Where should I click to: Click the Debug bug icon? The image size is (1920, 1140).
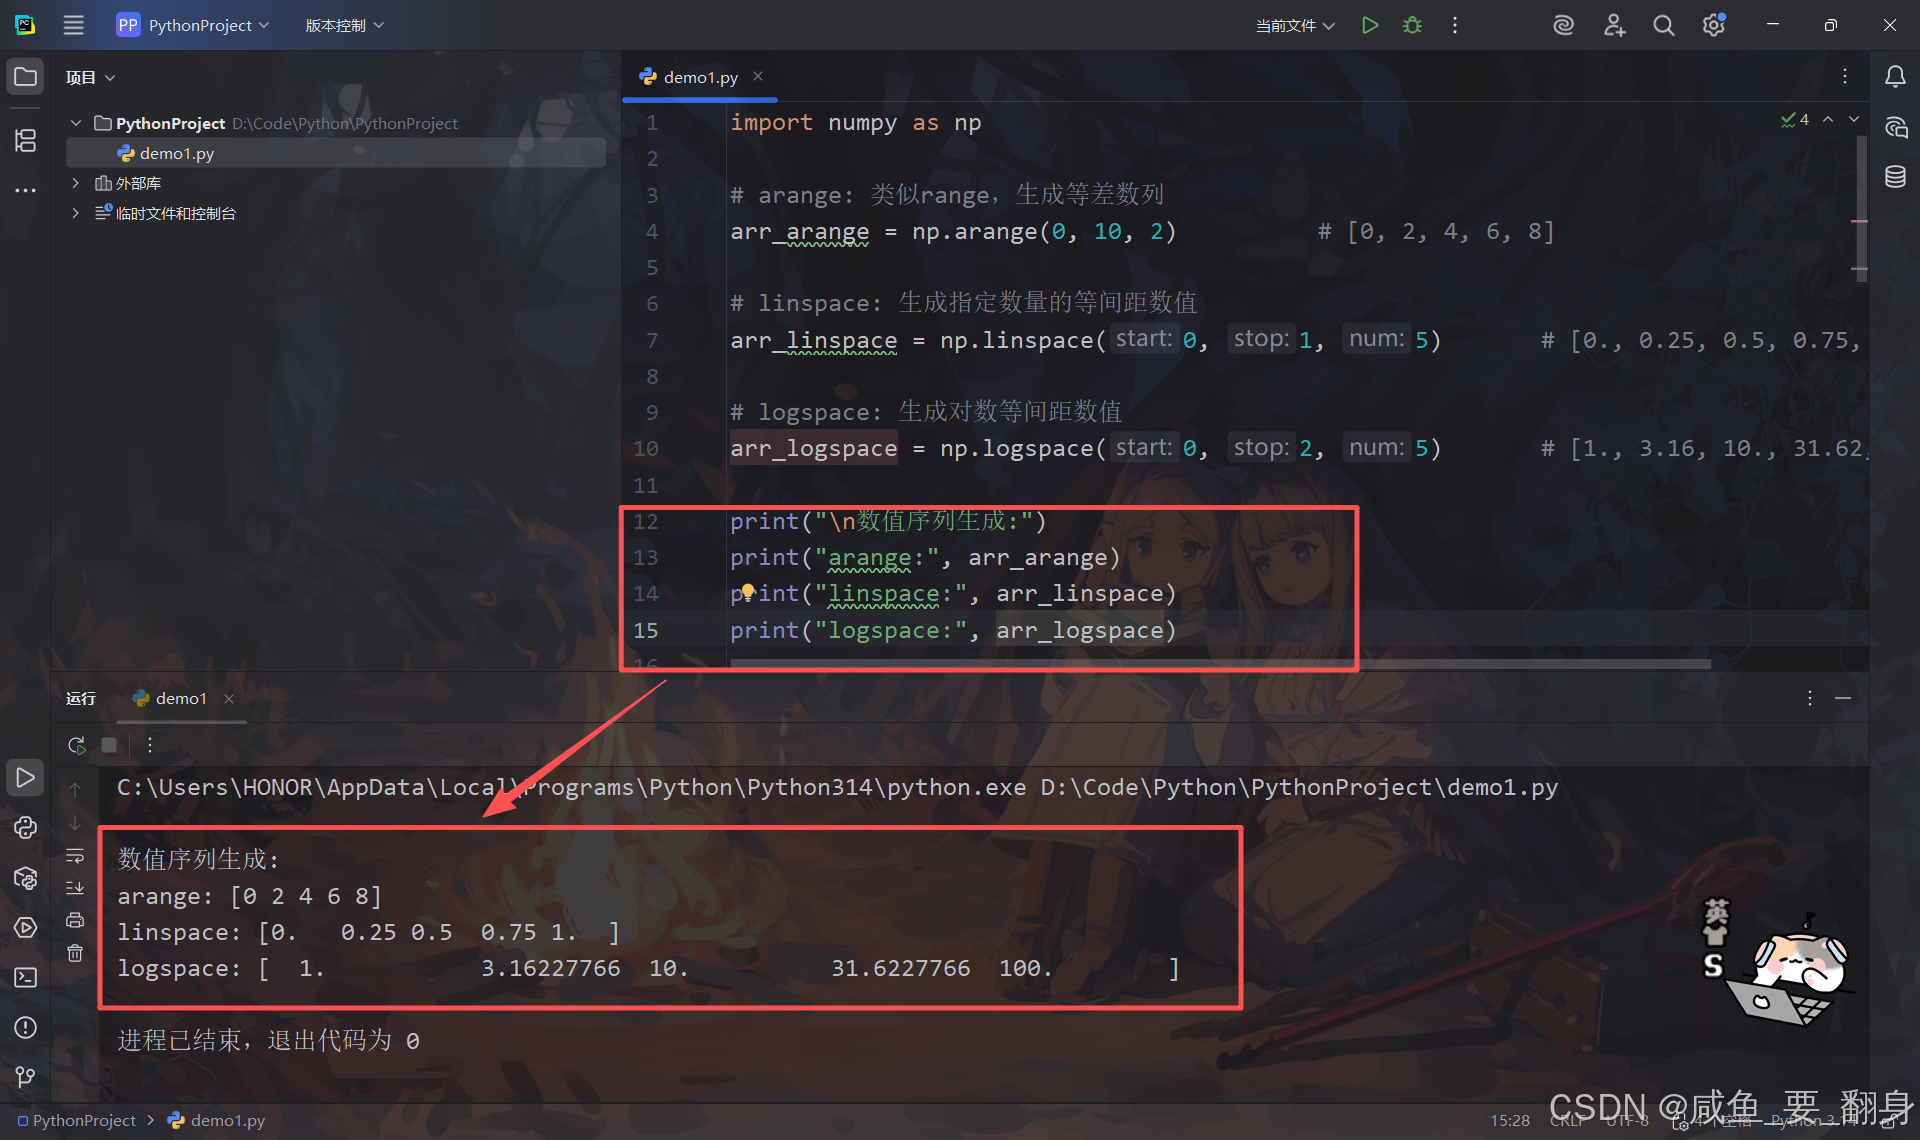pos(1412,25)
